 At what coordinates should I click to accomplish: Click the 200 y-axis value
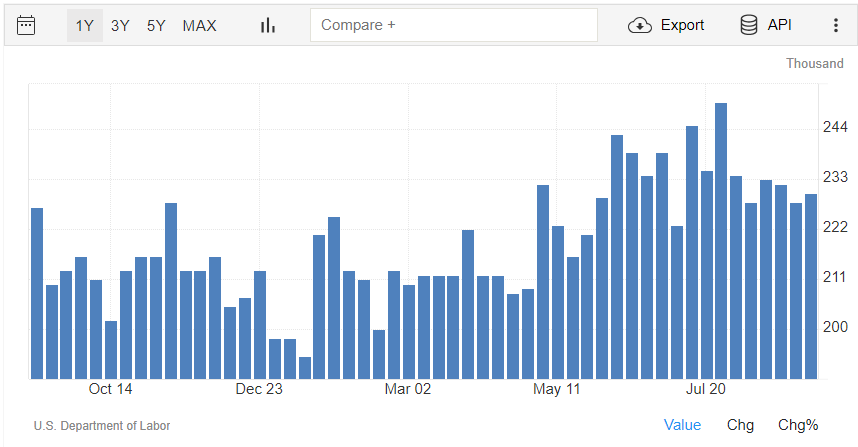(x=836, y=327)
